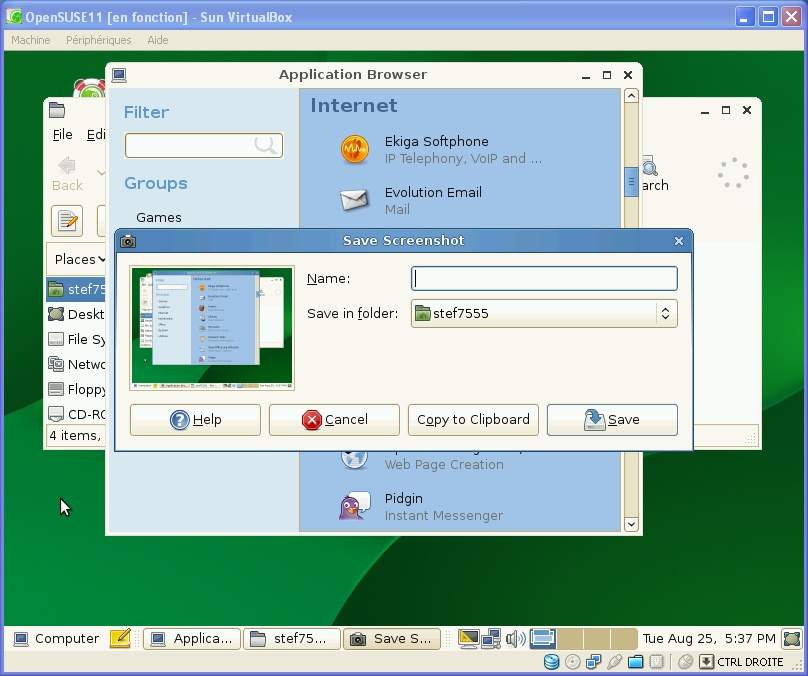This screenshot has width=808, height=676.
Task: Select the Games group
Action: click(x=159, y=217)
